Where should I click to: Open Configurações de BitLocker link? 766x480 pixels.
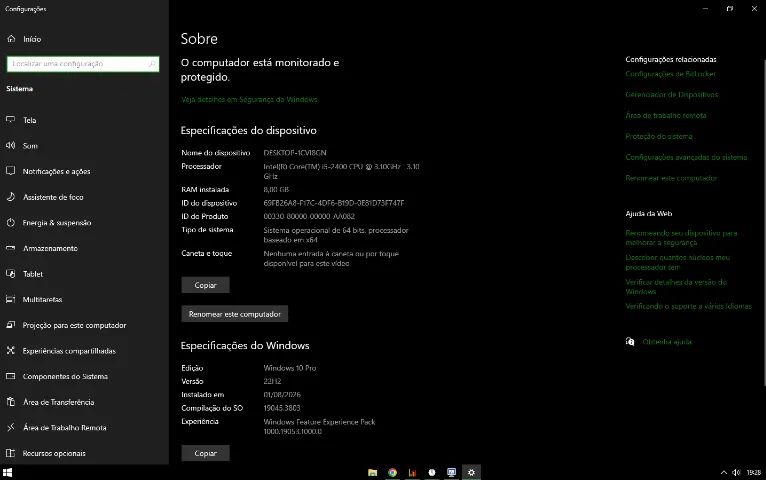point(670,74)
